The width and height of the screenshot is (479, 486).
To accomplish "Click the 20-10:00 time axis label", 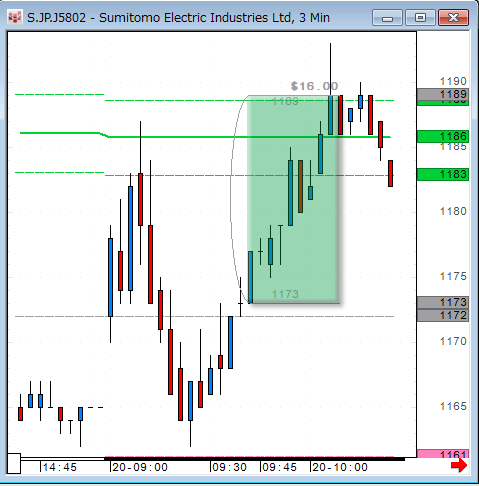I will 340,467.
